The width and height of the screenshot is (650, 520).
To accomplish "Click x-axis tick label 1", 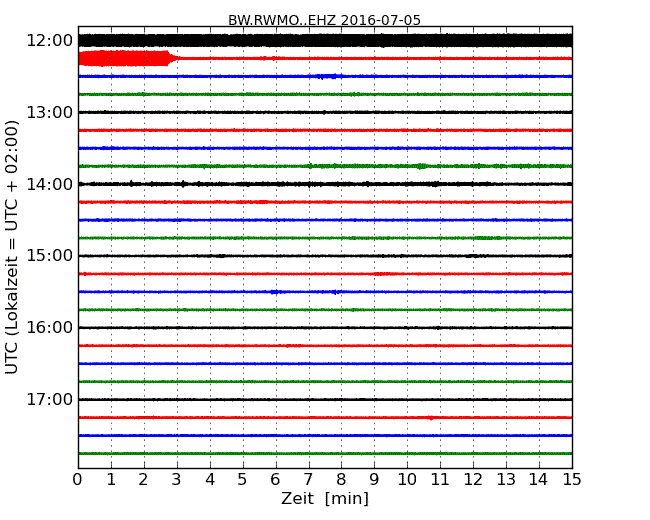I will (111, 479).
